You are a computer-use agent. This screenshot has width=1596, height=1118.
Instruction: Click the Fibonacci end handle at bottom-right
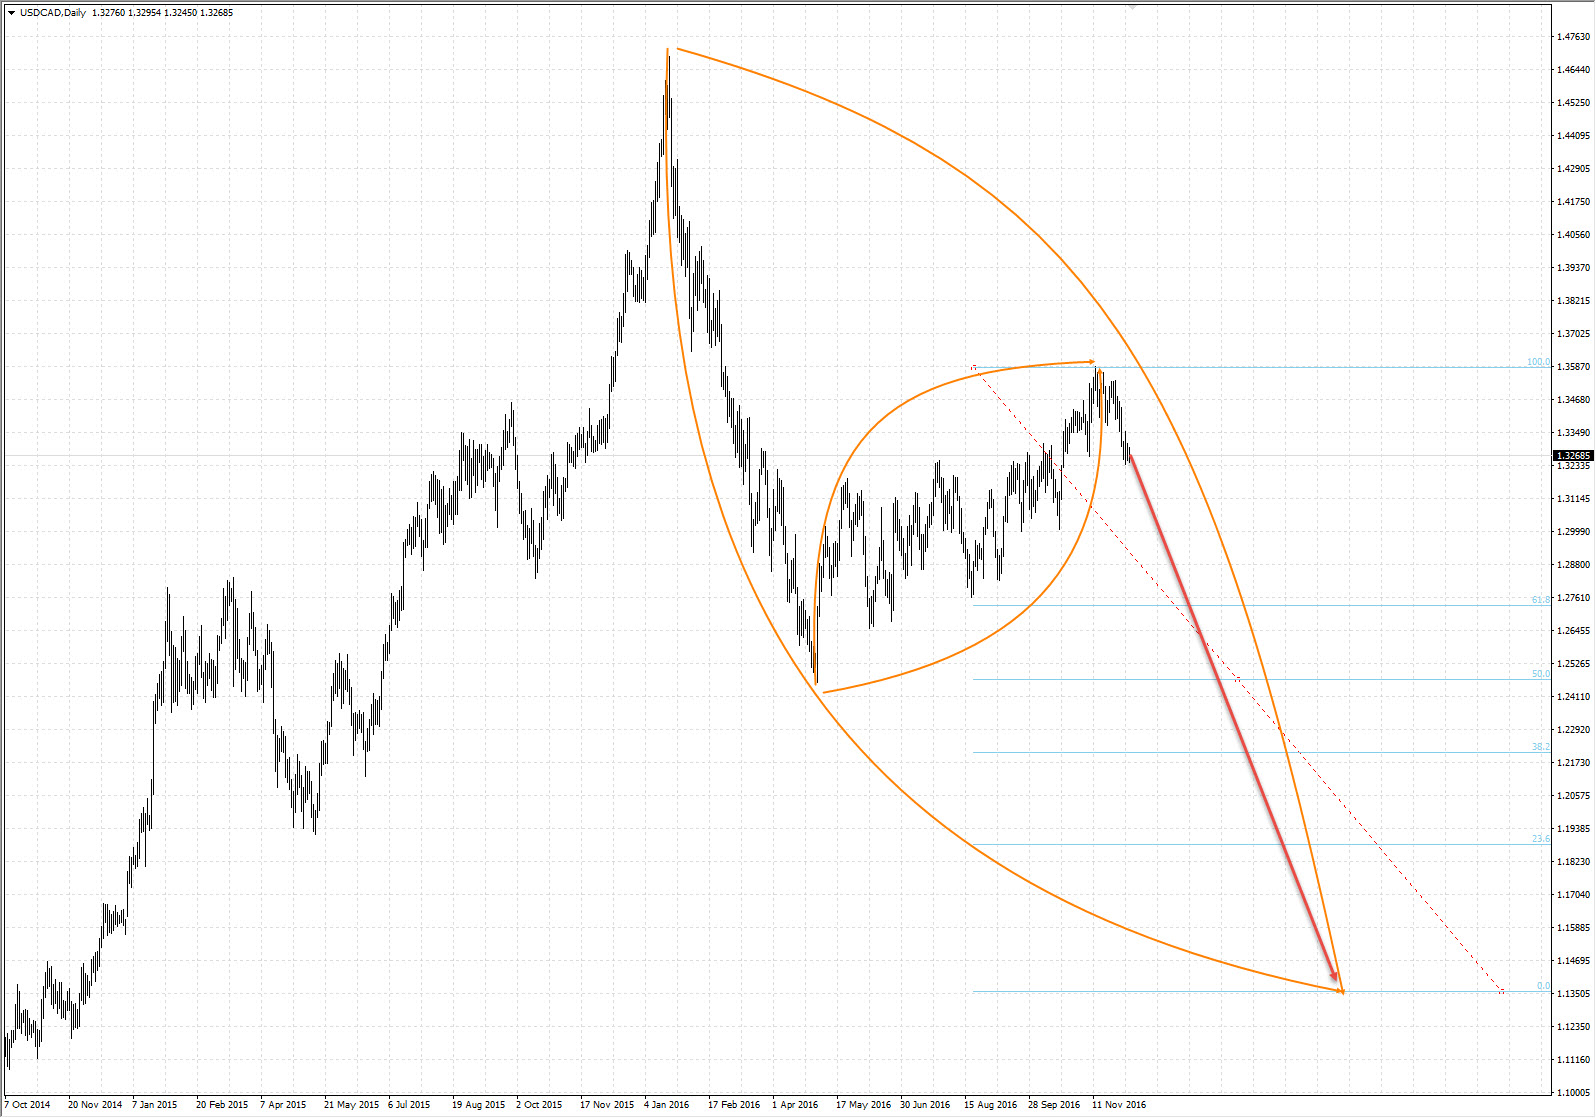click(1501, 991)
